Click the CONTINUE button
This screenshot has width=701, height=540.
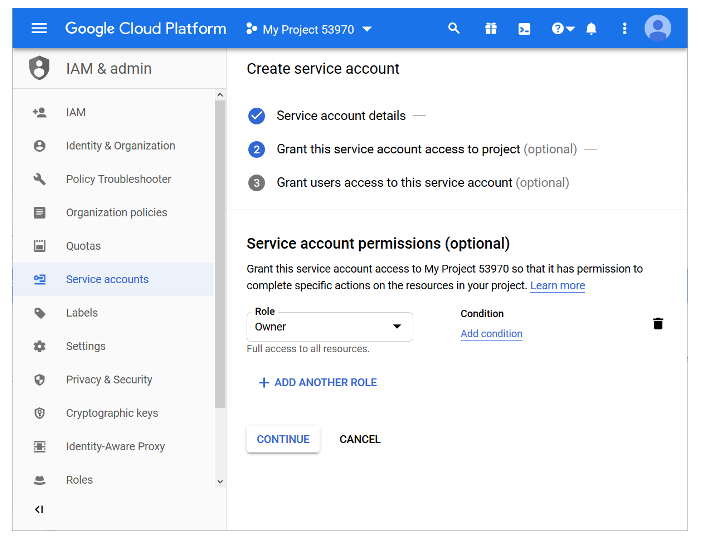point(283,439)
